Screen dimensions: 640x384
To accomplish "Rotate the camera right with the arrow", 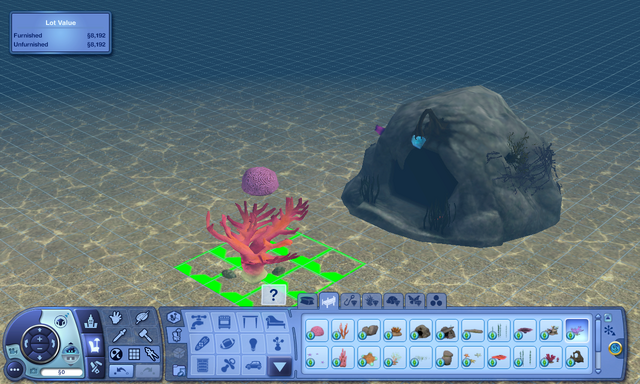I will tap(52, 344).
